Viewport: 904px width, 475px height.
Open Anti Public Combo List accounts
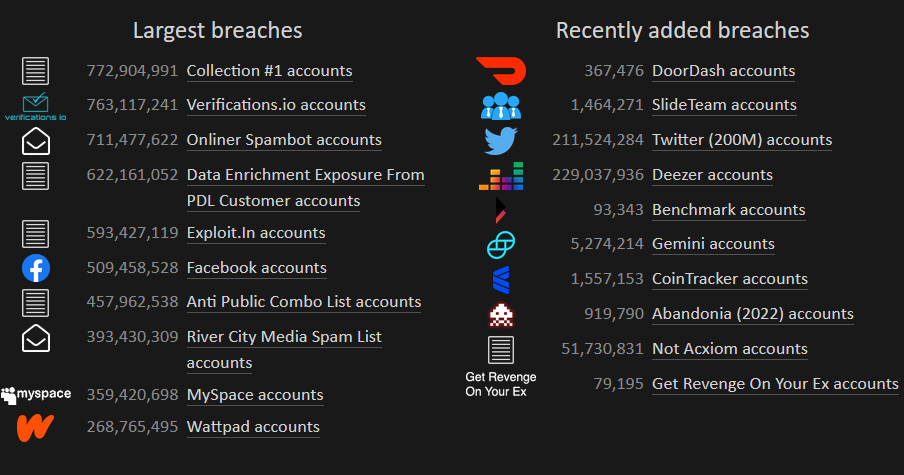point(304,302)
